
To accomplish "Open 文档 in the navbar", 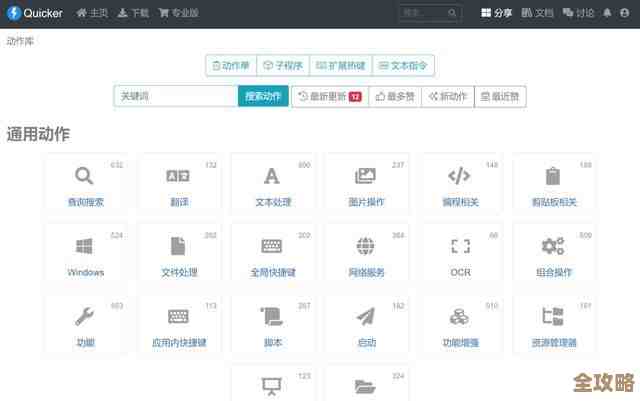I will 537,13.
